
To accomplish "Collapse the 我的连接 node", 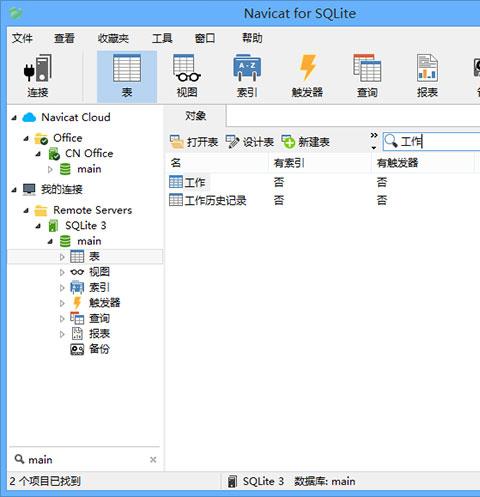I will 14,190.
